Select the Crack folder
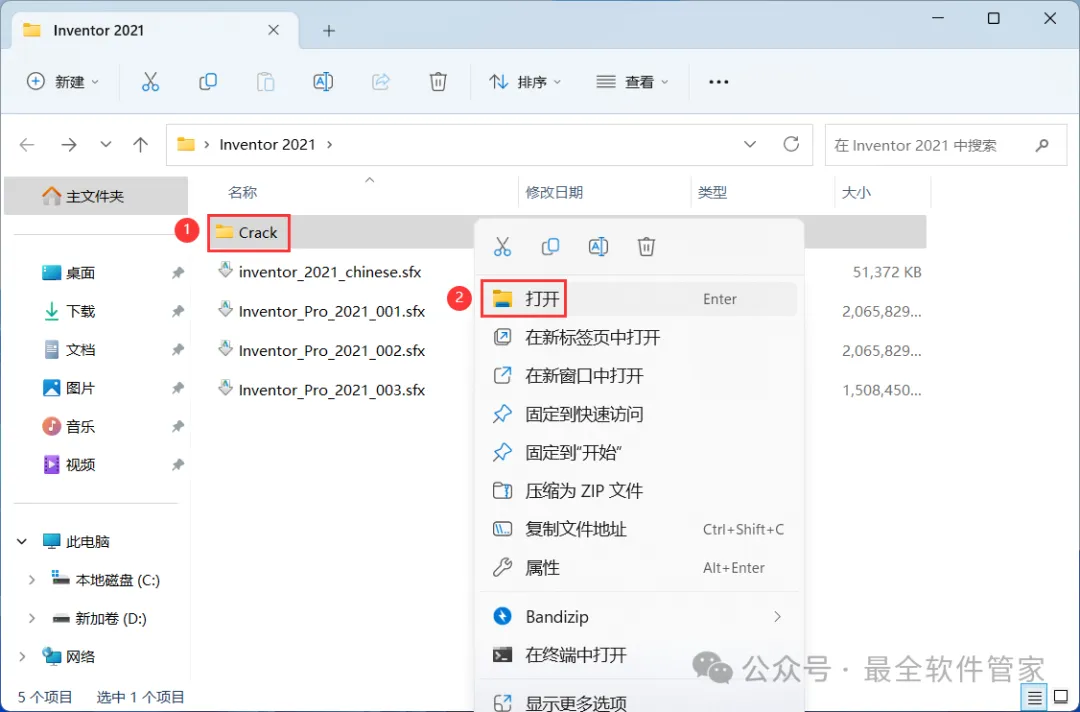1080x712 pixels. (249, 233)
